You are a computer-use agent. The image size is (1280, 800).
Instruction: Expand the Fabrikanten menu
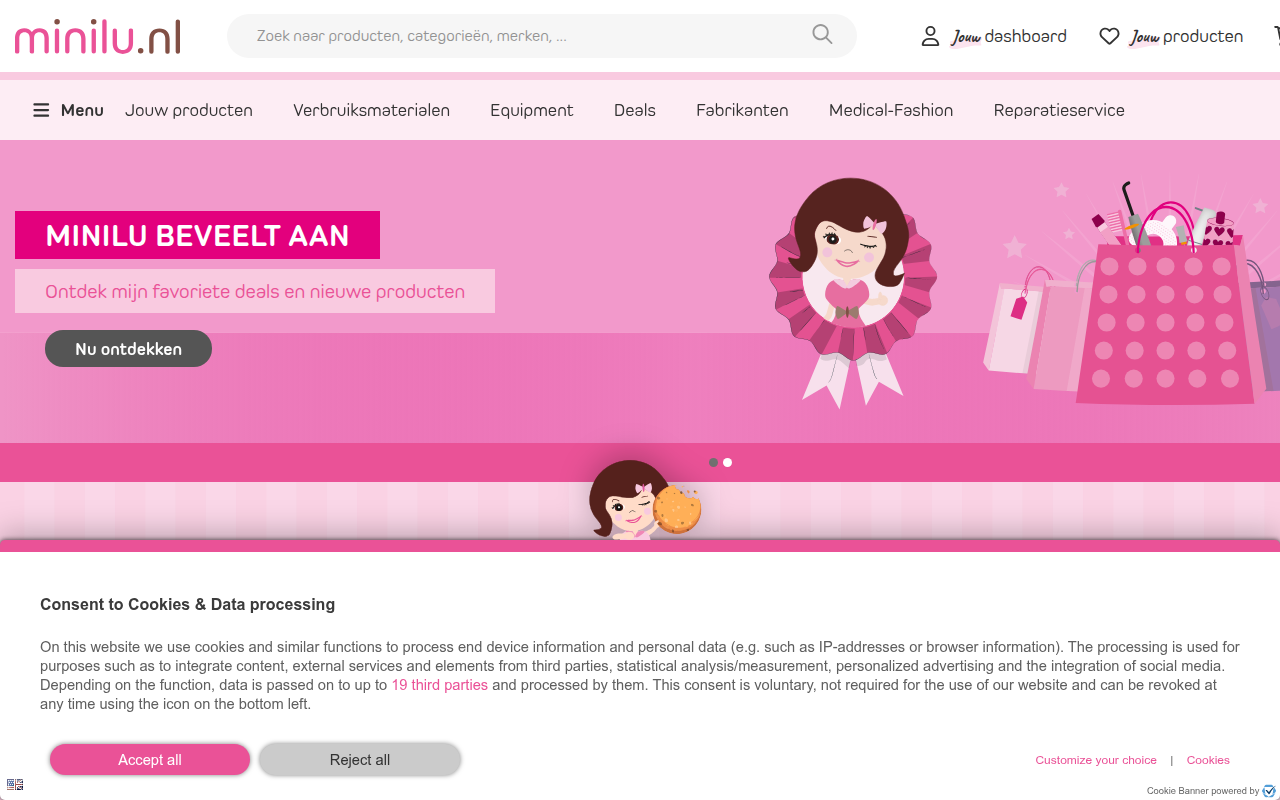point(742,110)
